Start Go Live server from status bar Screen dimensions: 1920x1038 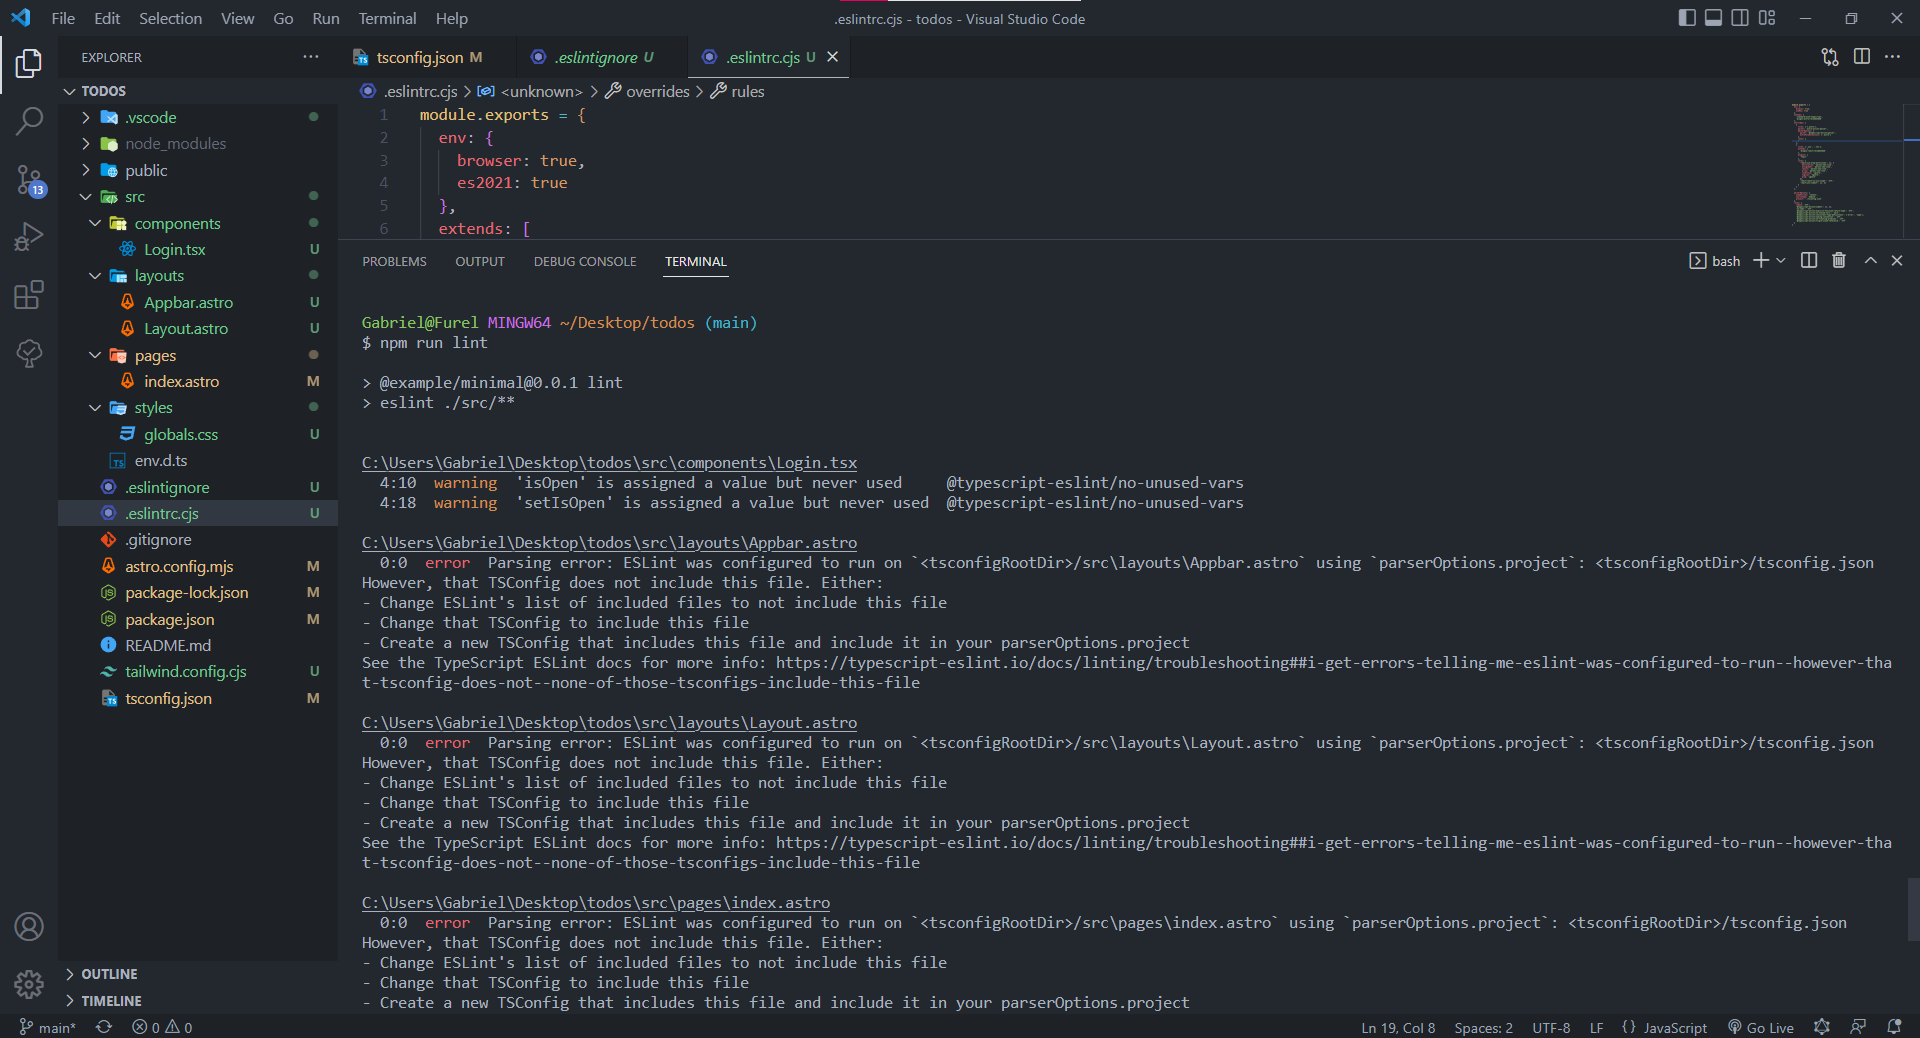coord(1761,1027)
